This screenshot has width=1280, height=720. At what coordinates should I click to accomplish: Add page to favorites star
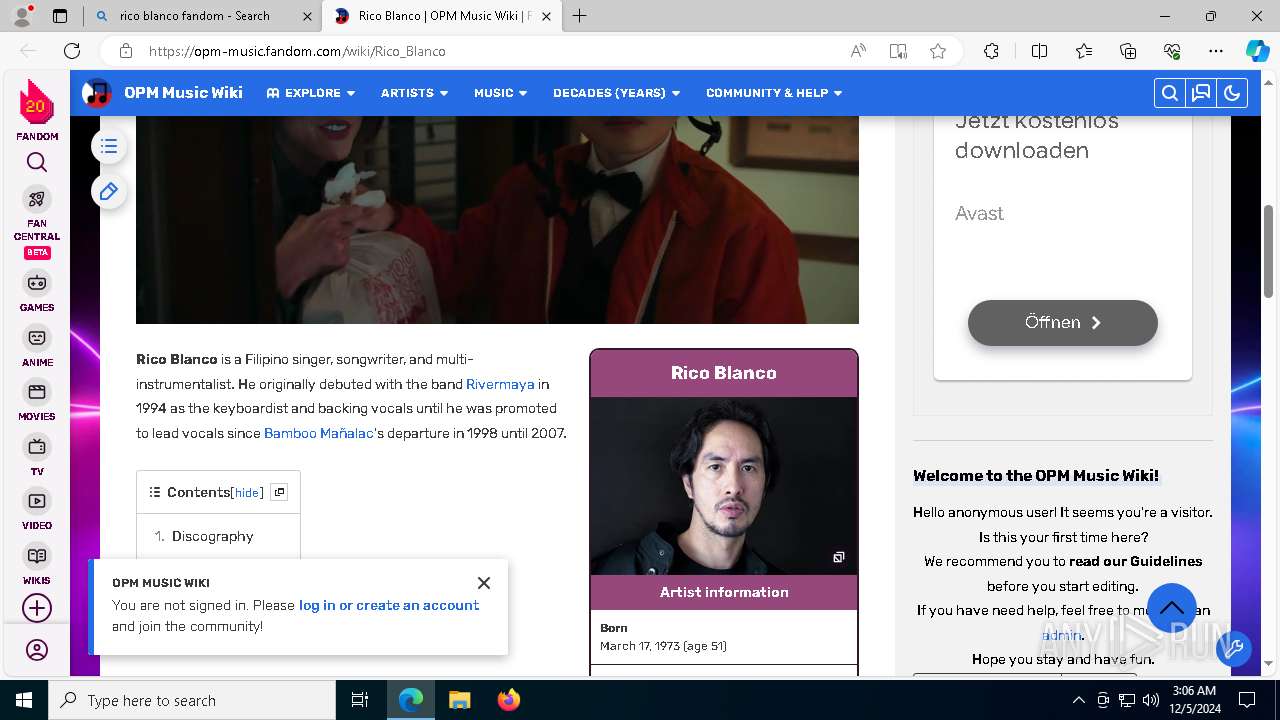coord(937,51)
